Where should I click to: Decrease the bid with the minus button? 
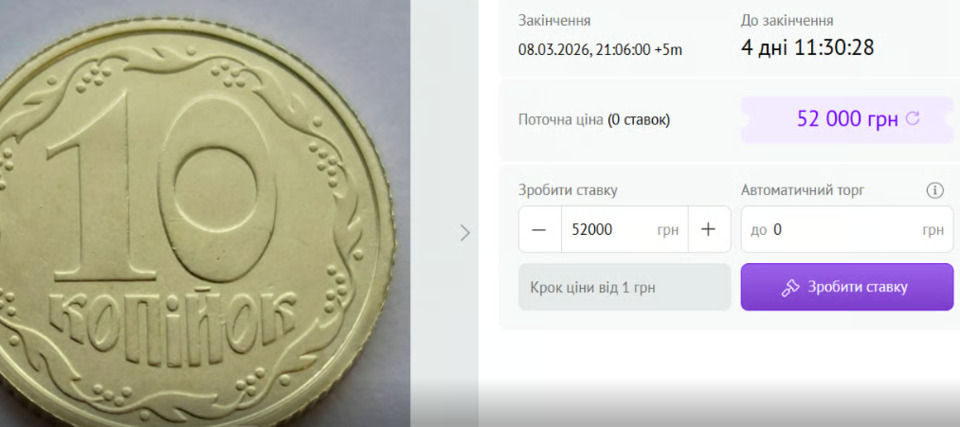(539, 230)
